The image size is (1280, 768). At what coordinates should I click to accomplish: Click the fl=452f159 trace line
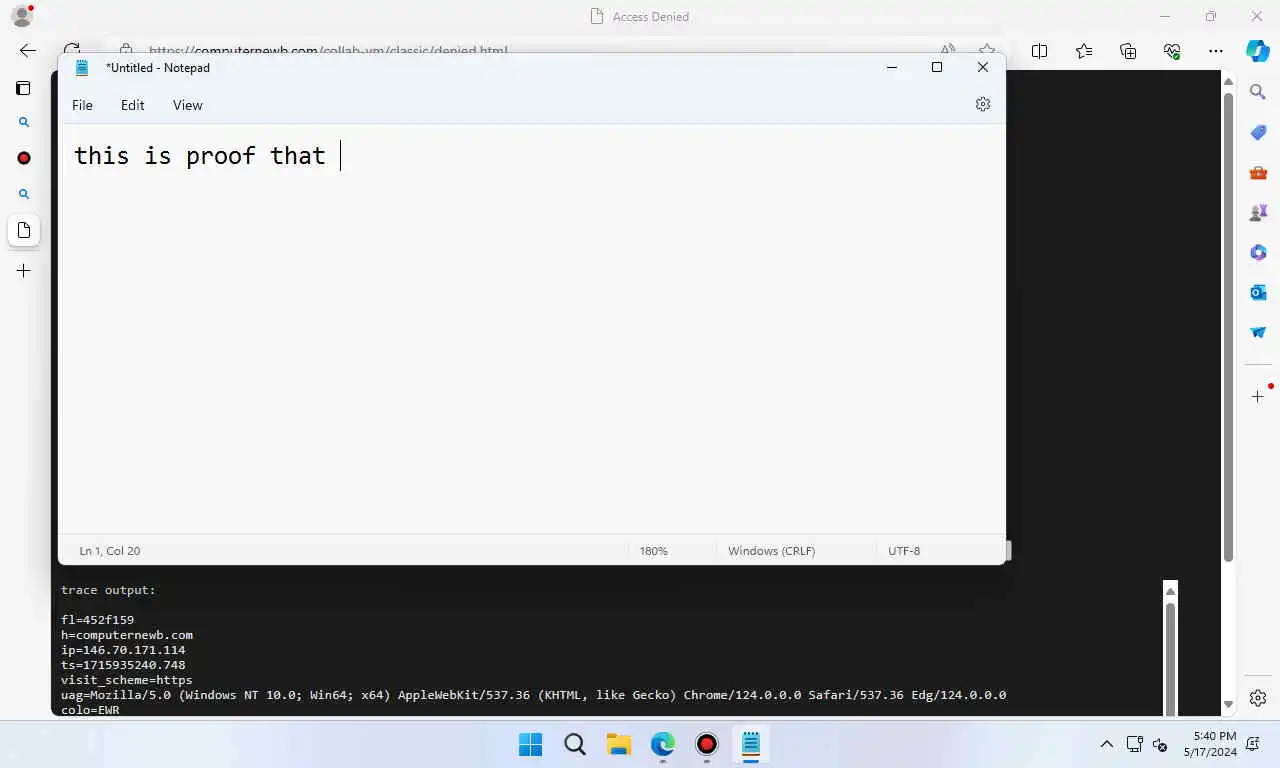pyautogui.click(x=97, y=620)
